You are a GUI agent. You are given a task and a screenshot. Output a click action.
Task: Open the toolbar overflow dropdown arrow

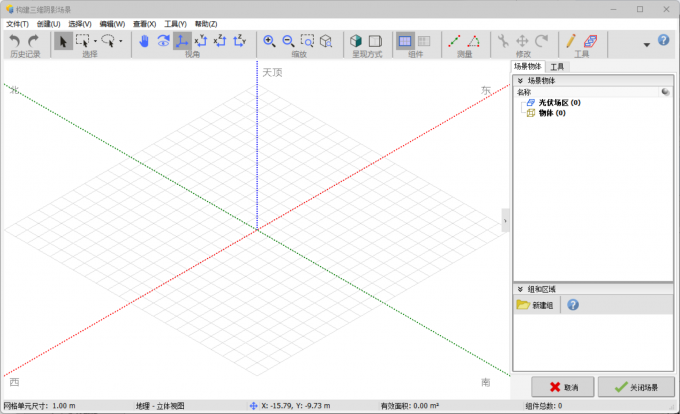pyautogui.click(x=647, y=45)
